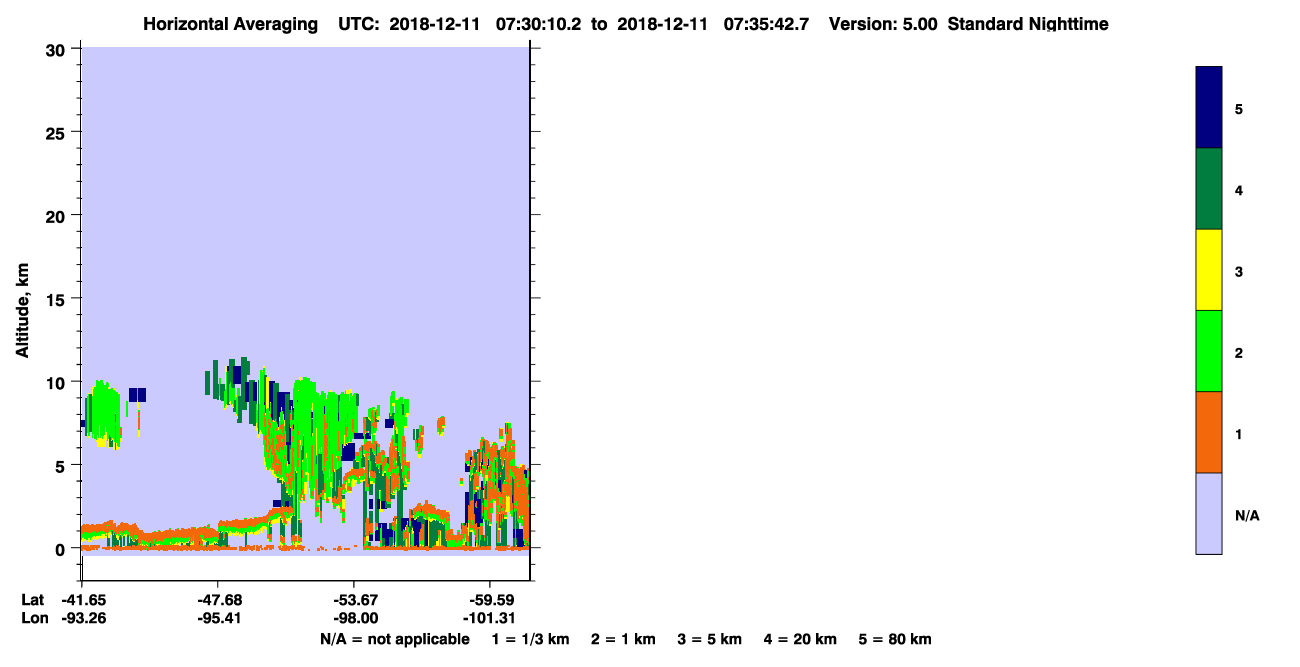Screen dimensions: 1300x667
Task: Click longitude value -101.31
Action: pyautogui.click(x=489, y=619)
